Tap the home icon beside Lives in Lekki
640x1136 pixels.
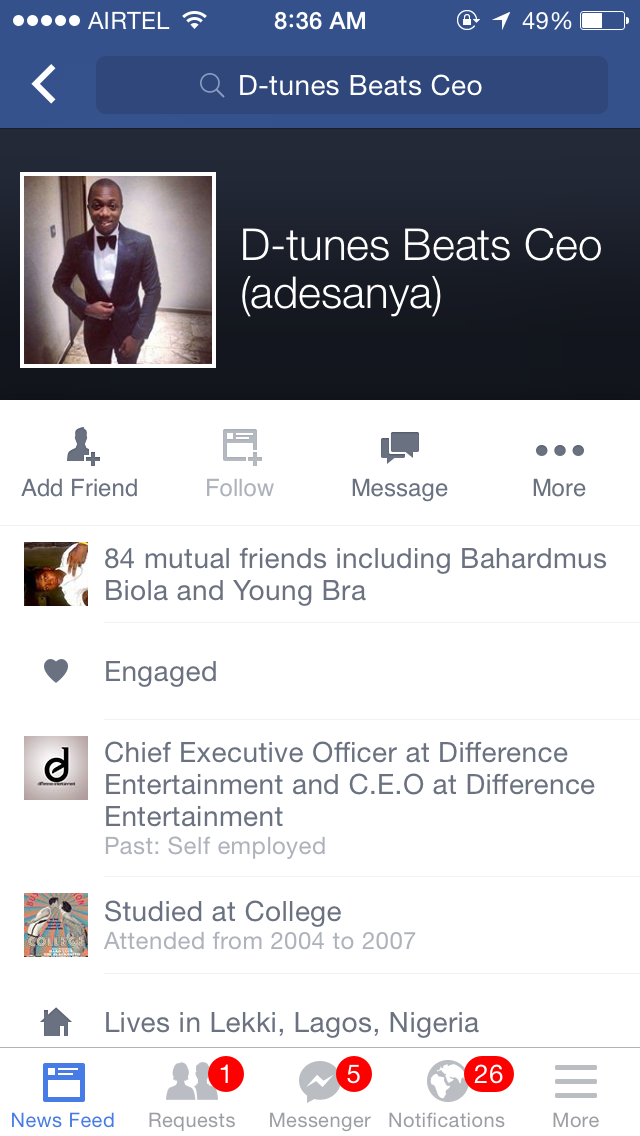coord(56,1022)
